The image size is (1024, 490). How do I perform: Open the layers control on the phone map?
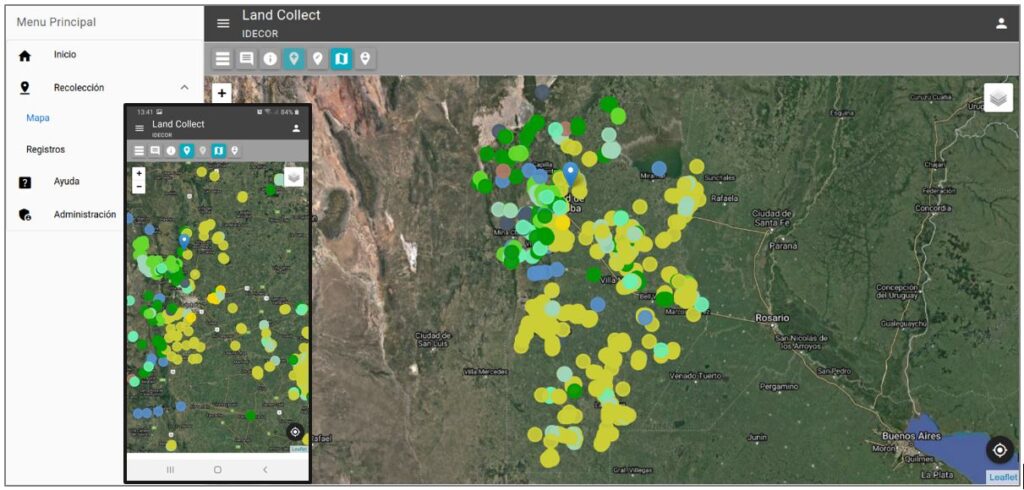[x=294, y=177]
